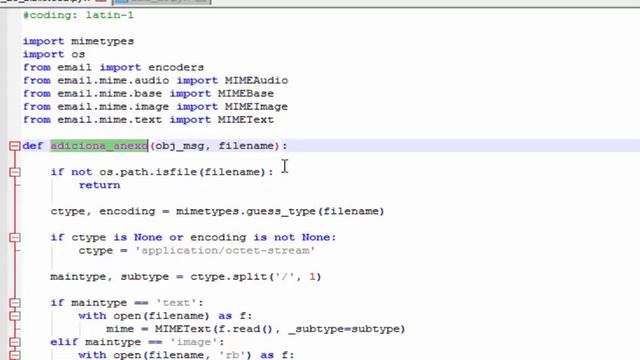Screen dimensions: 640x360
Task: Click the 'rb' string in the open call
Action: pos(232,355)
